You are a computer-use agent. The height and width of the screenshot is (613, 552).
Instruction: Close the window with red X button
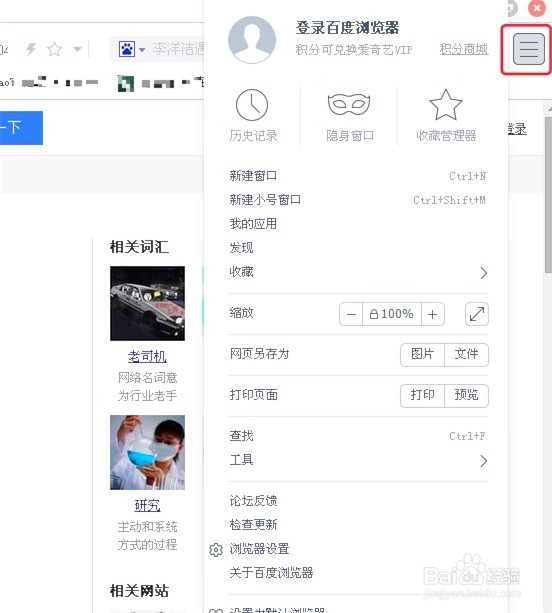tap(537, 8)
